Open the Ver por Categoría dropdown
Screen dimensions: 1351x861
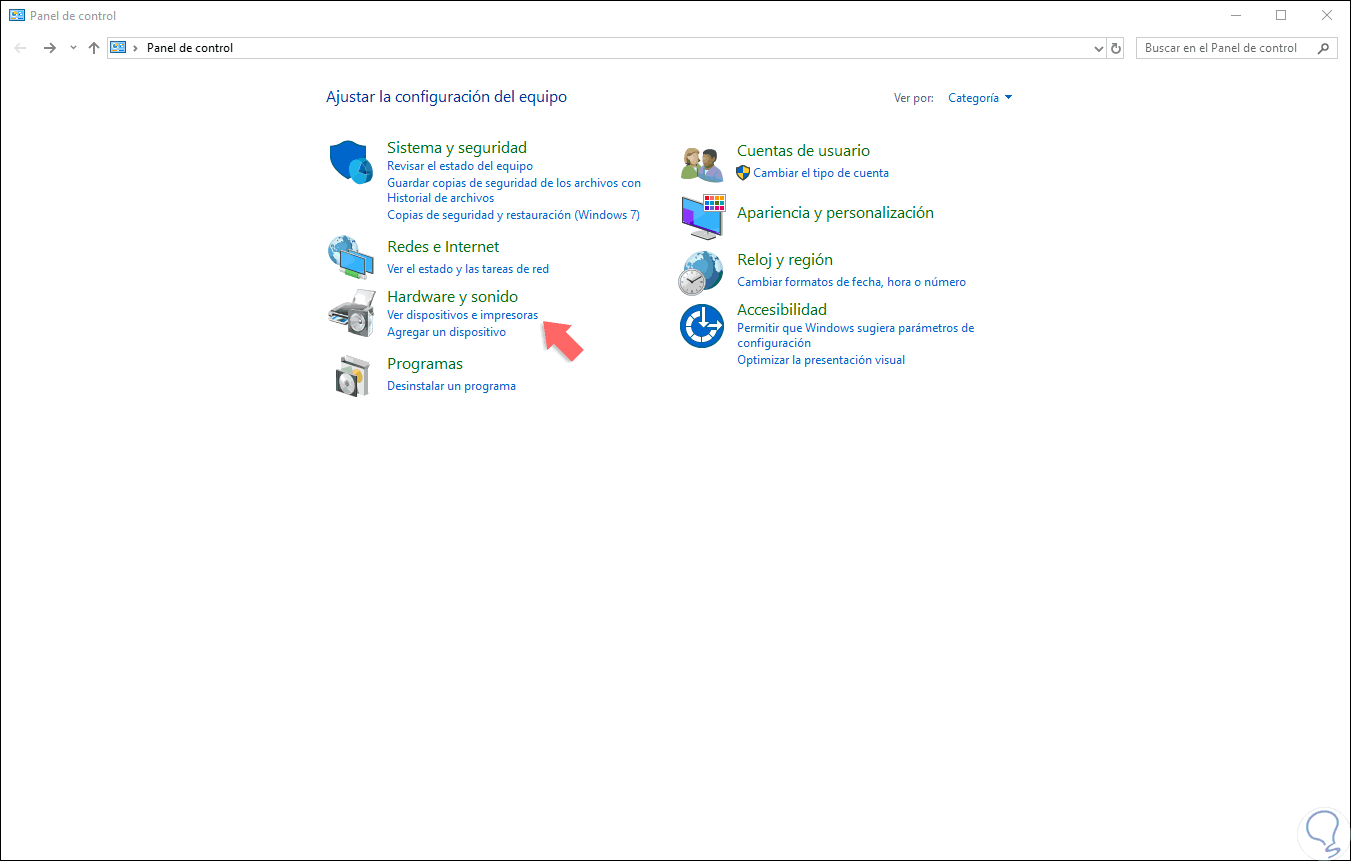click(x=980, y=98)
